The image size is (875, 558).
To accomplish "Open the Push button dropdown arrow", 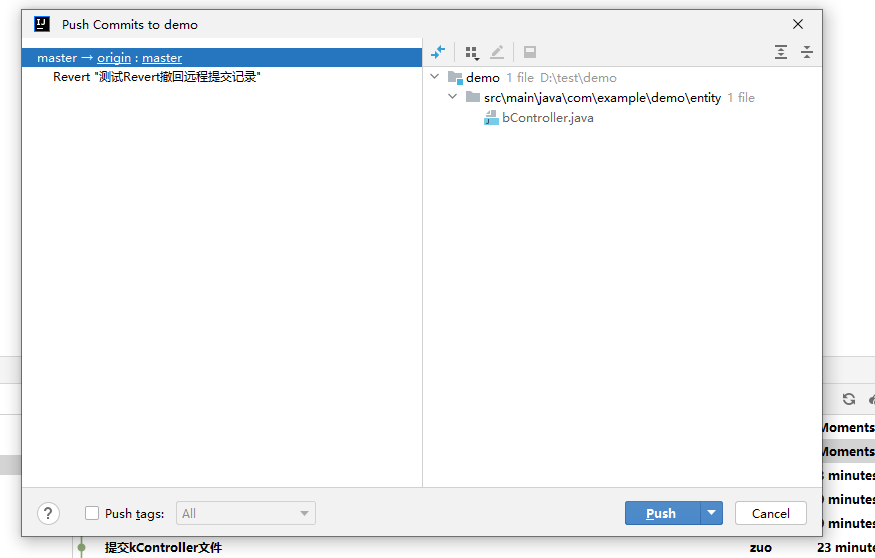I will (x=711, y=513).
